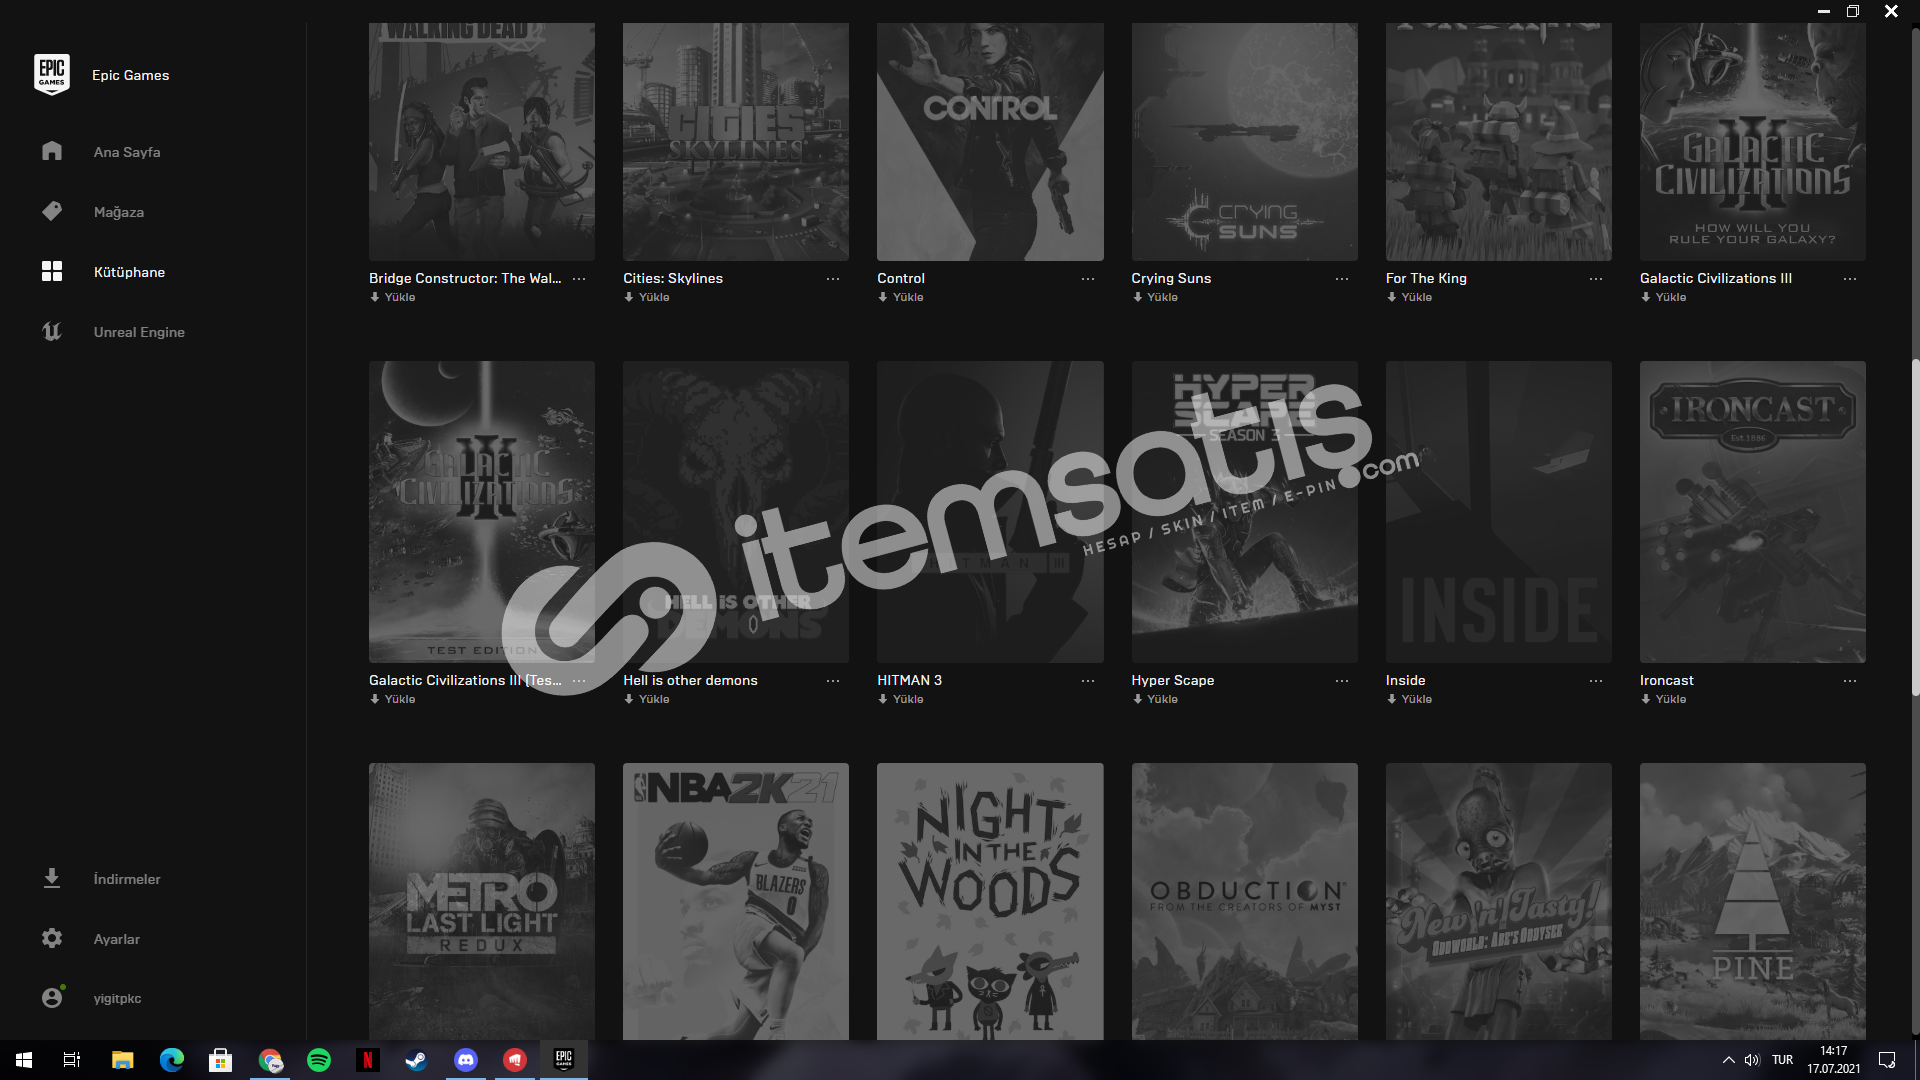This screenshot has width=1920, height=1080.
Task: Open Netflix app from taskbar
Action: tap(368, 1060)
